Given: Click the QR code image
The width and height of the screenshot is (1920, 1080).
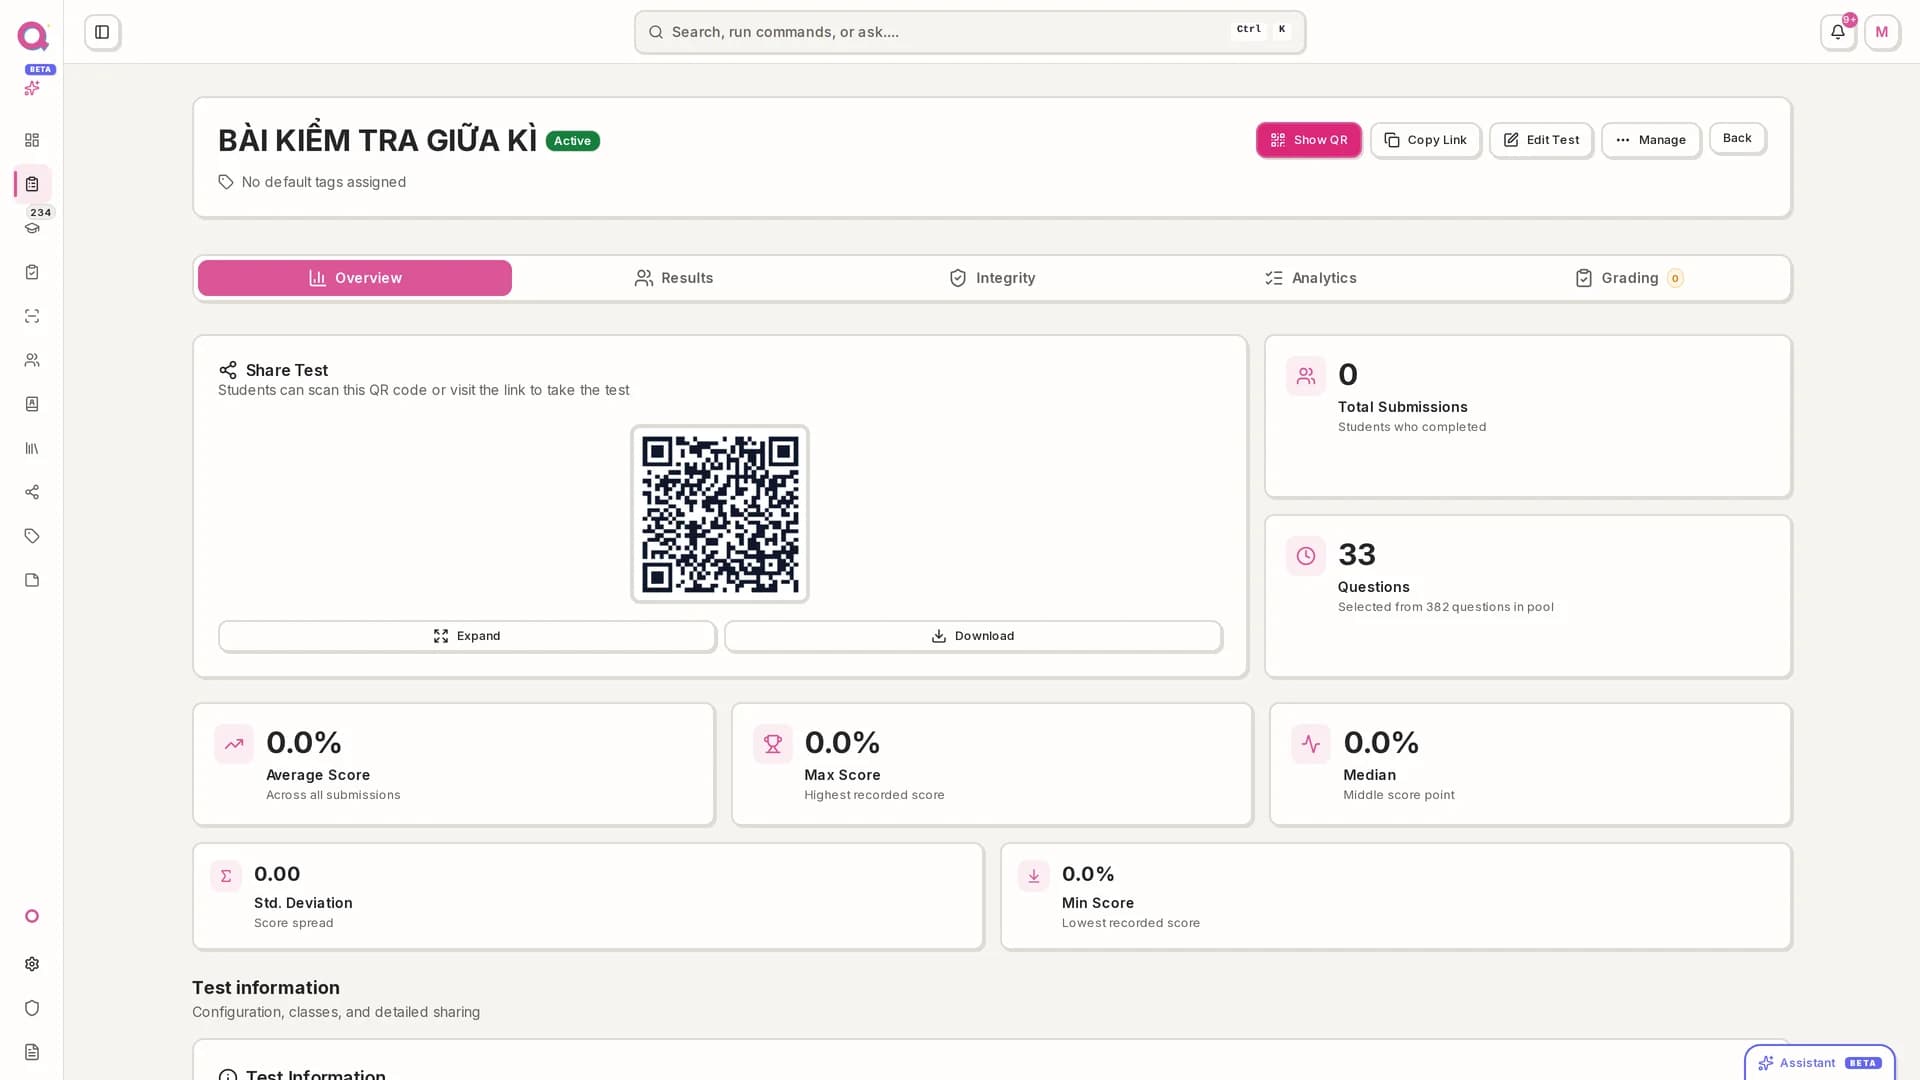Looking at the screenshot, I should pos(720,514).
